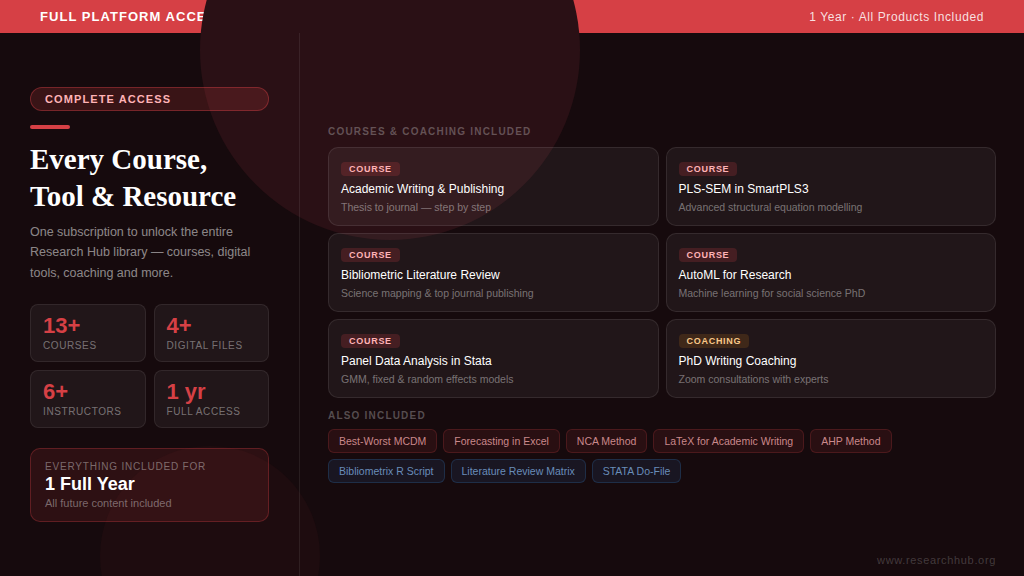The height and width of the screenshot is (576, 1024).
Task: Open the 1 Full Year pricing panel
Action: pyautogui.click(x=149, y=484)
